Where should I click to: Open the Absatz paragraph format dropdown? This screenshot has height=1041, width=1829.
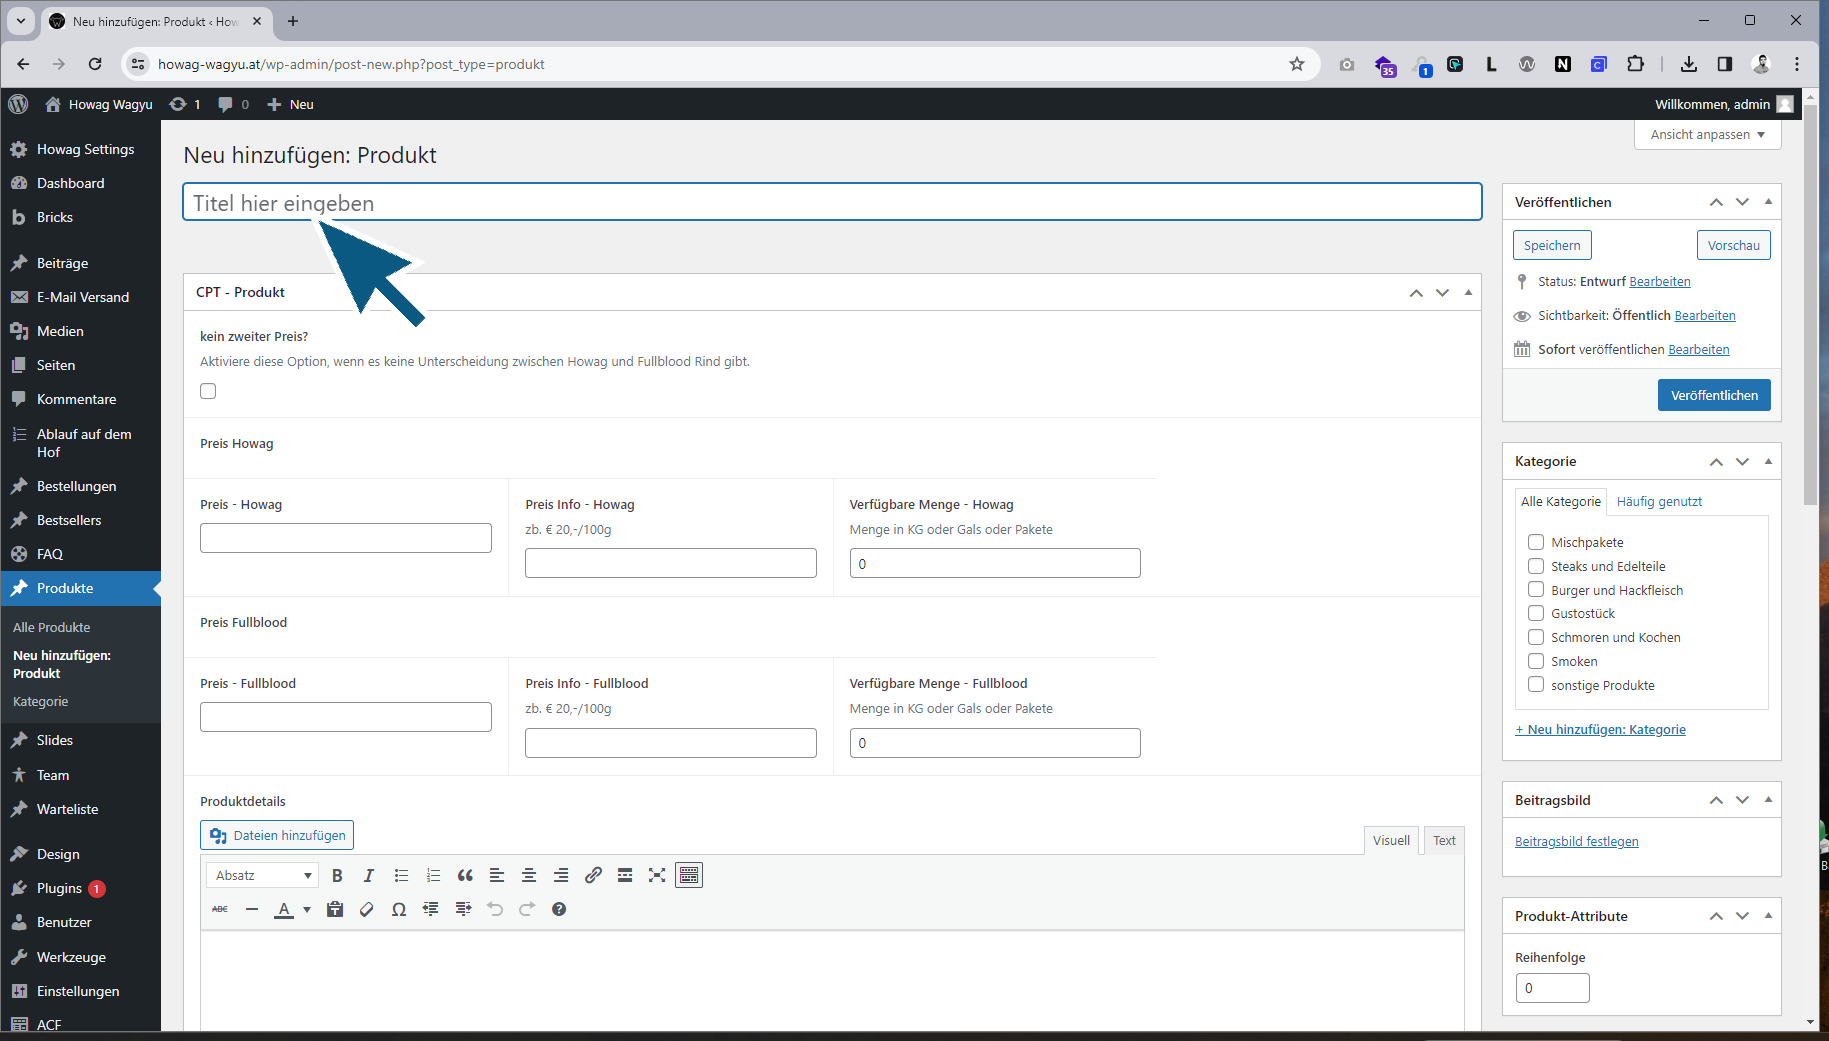tap(263, 875)
